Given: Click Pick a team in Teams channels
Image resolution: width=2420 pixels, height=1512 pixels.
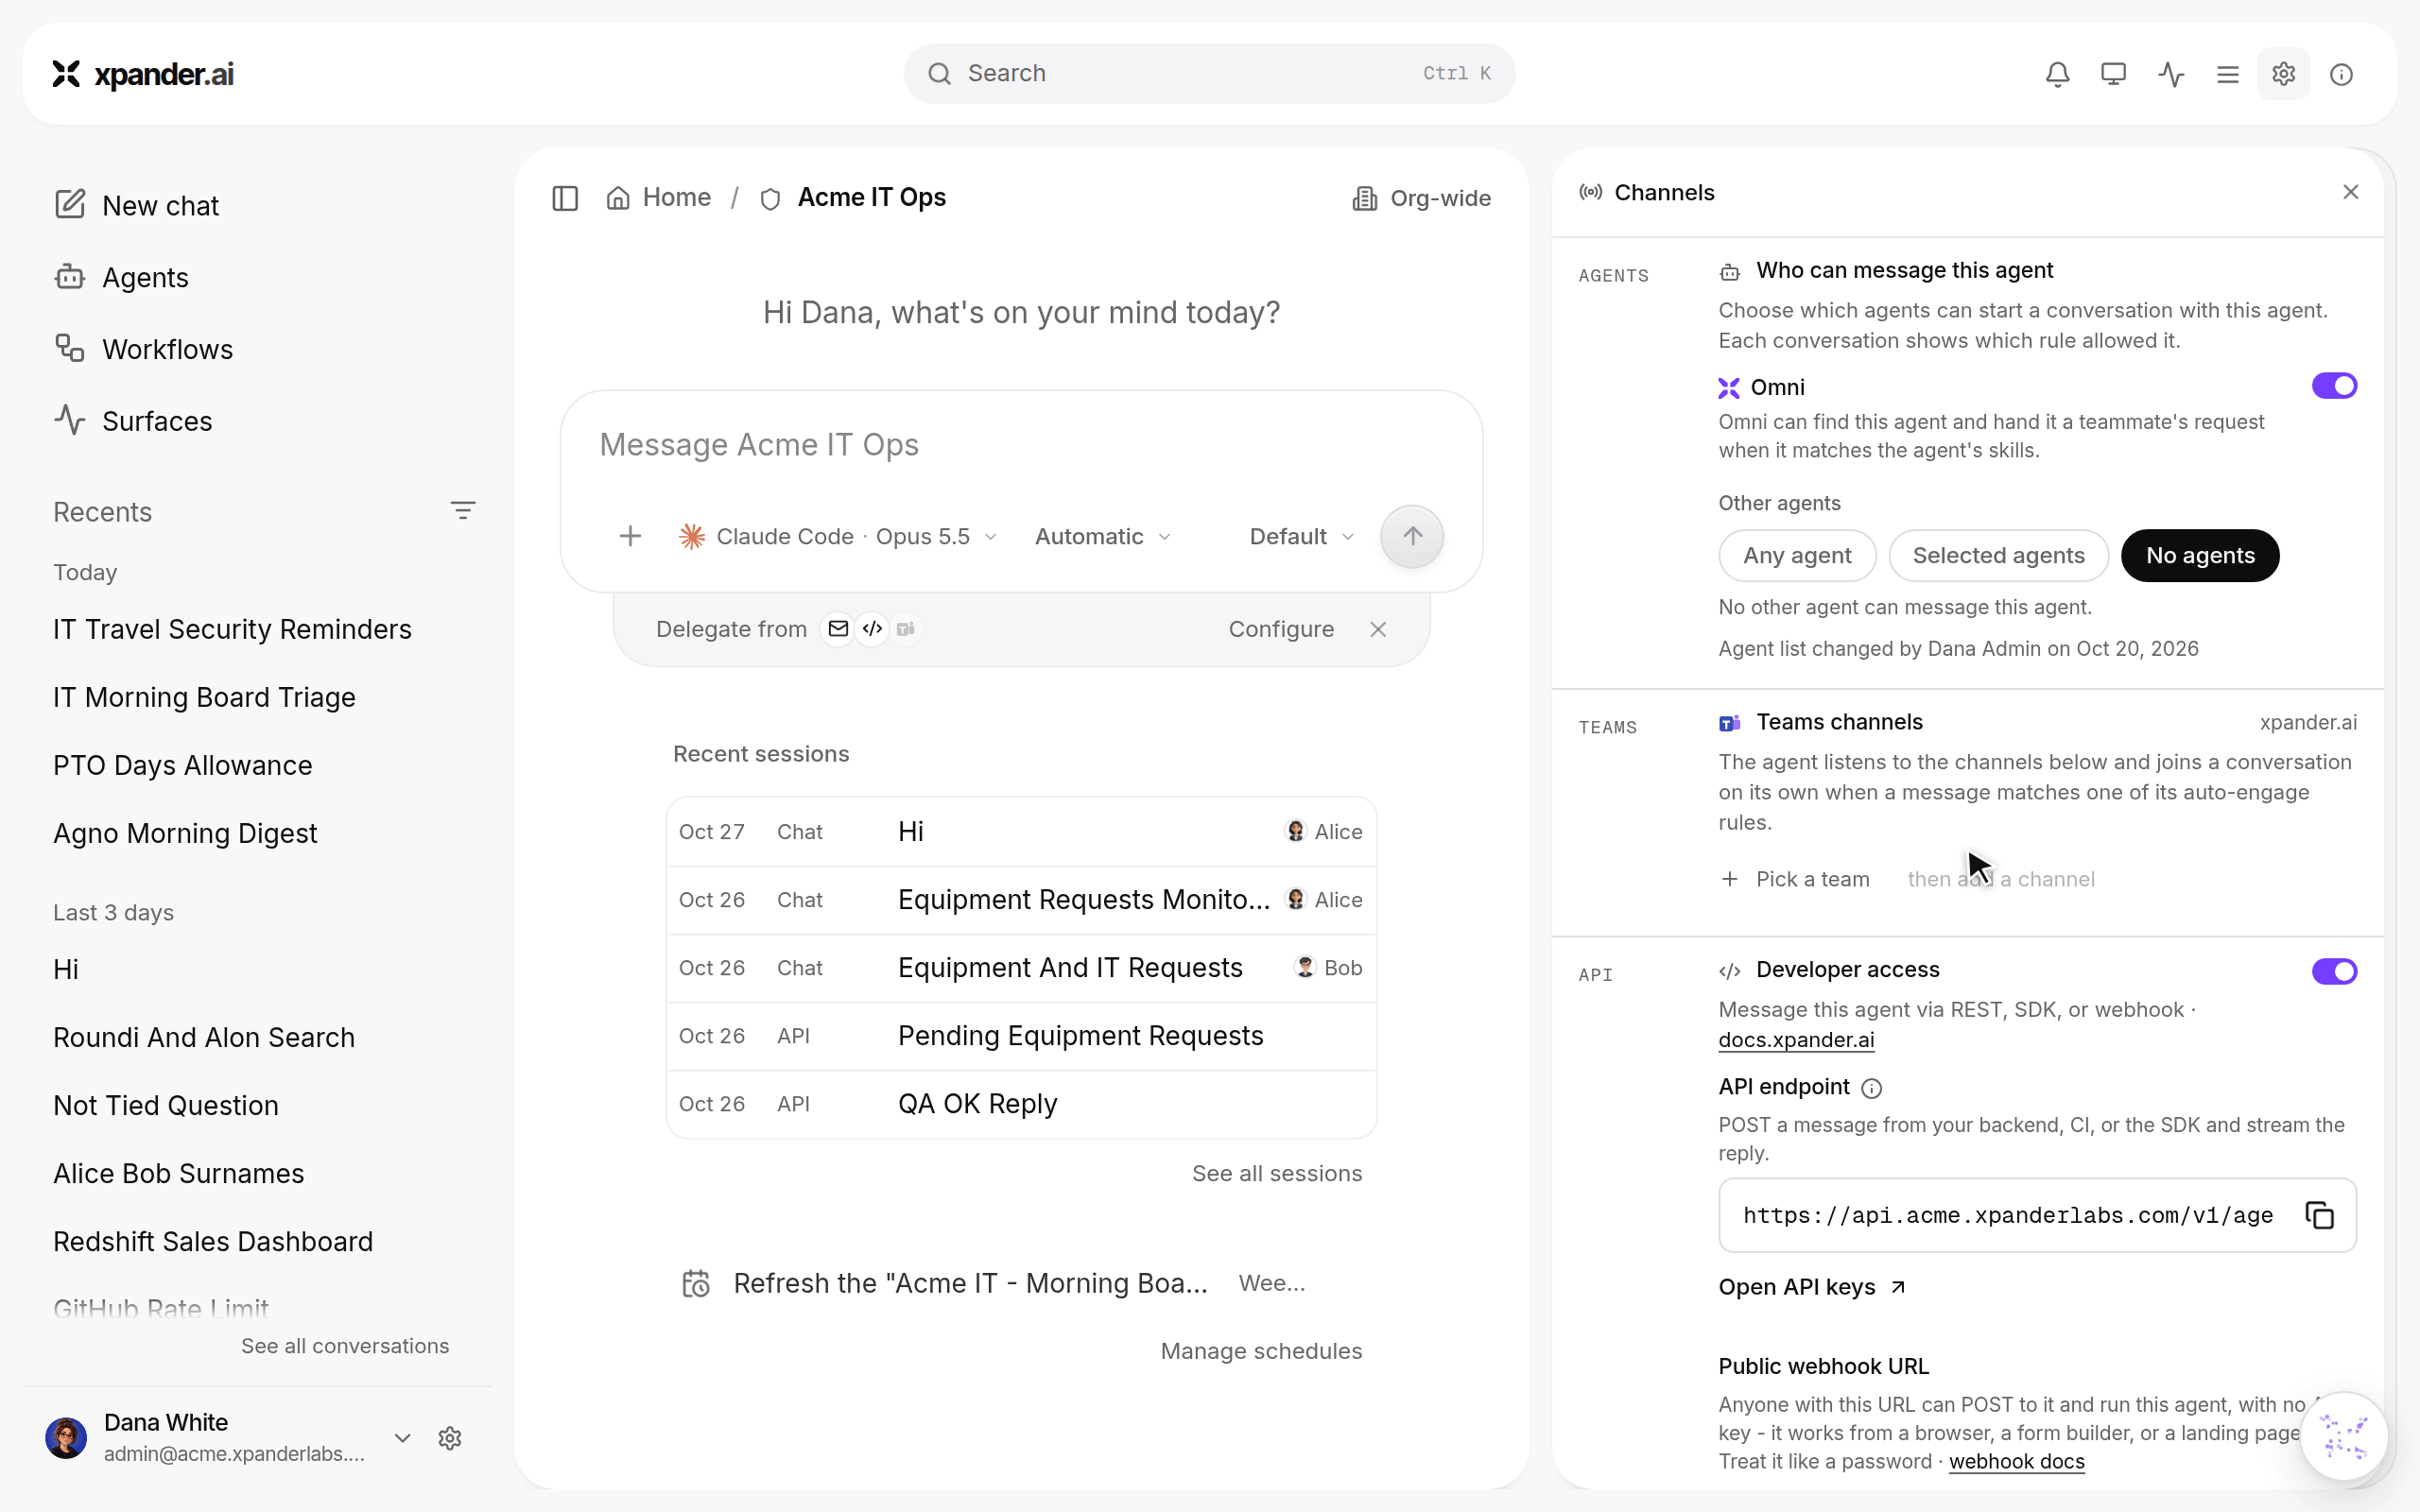Looking at the screenshot, I should pyautogui.click(x=1795, y=879).
